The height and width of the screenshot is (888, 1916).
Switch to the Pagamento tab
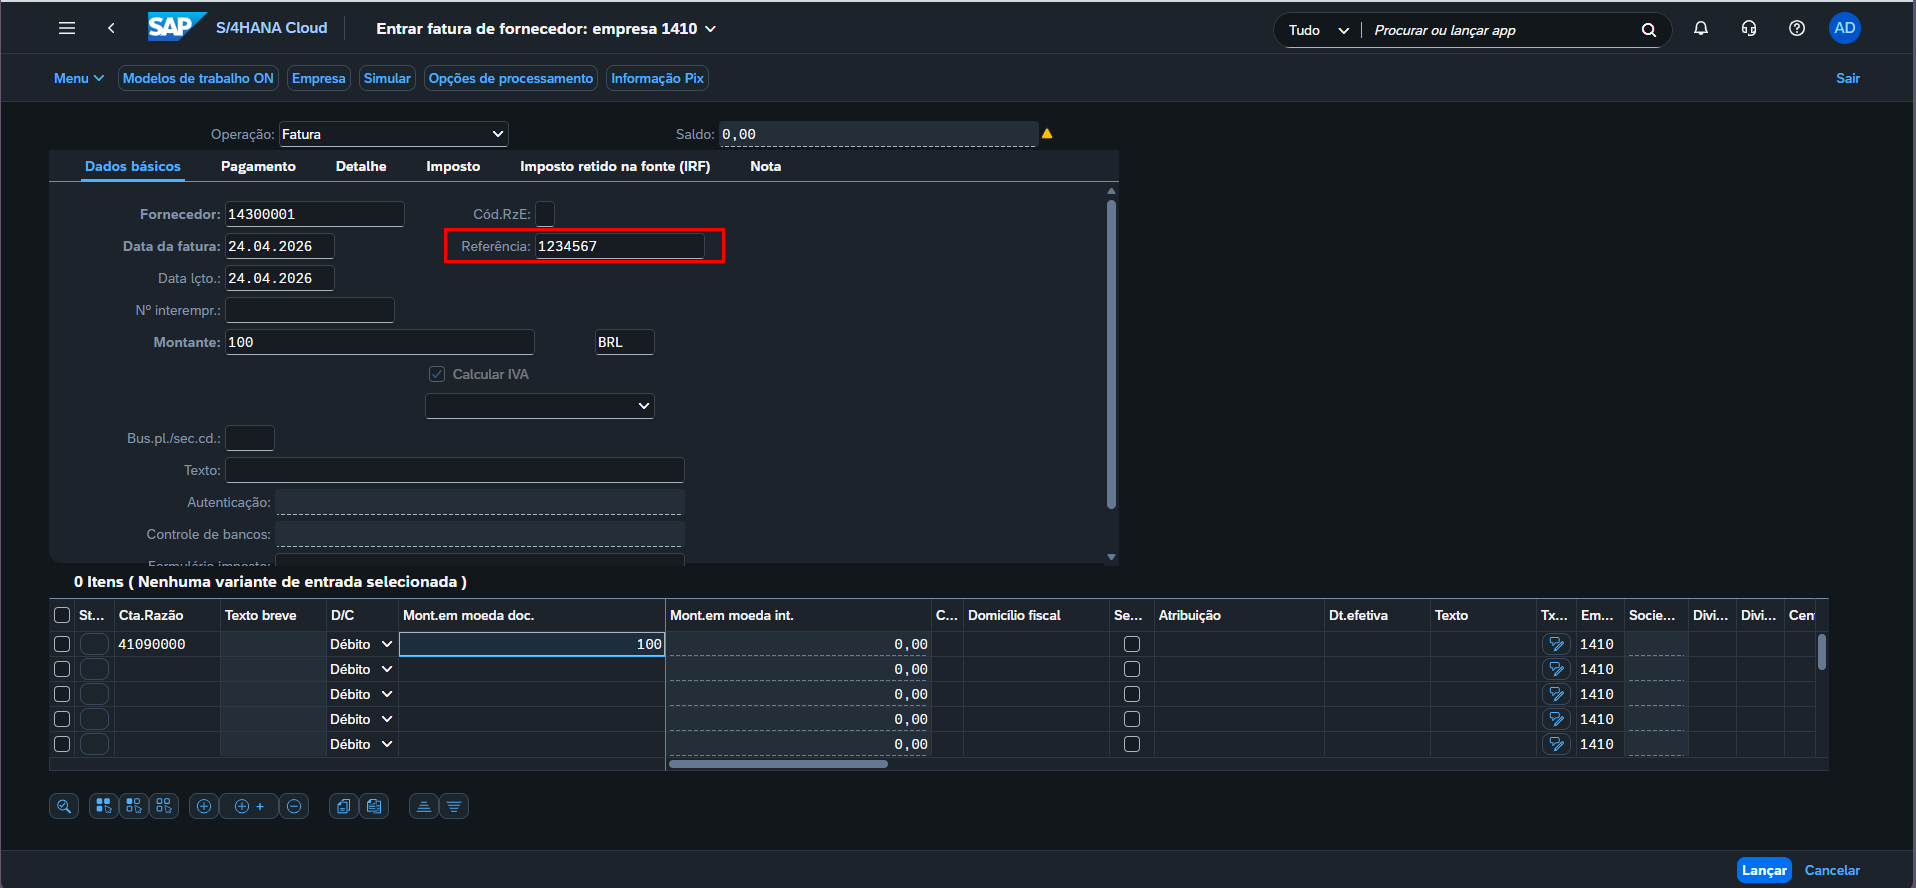coord(258,166)
